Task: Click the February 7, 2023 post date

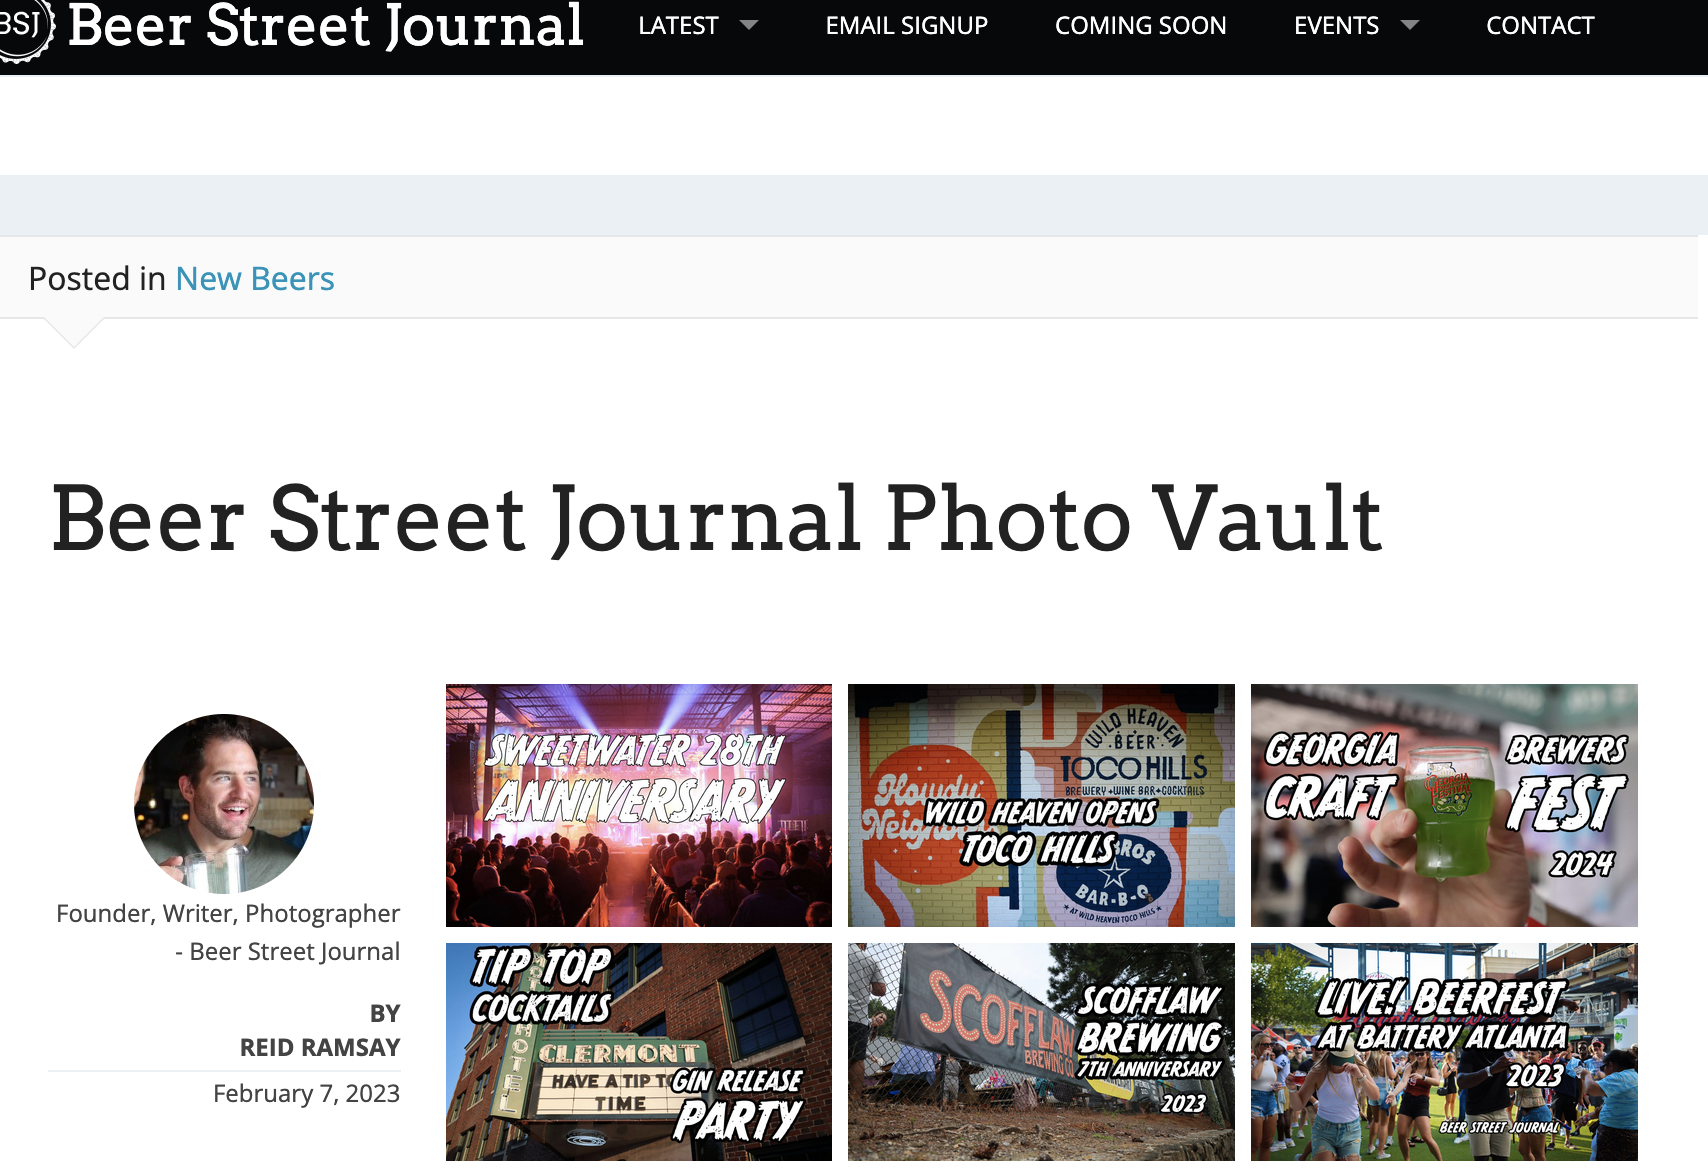Action: (306, 1094)
